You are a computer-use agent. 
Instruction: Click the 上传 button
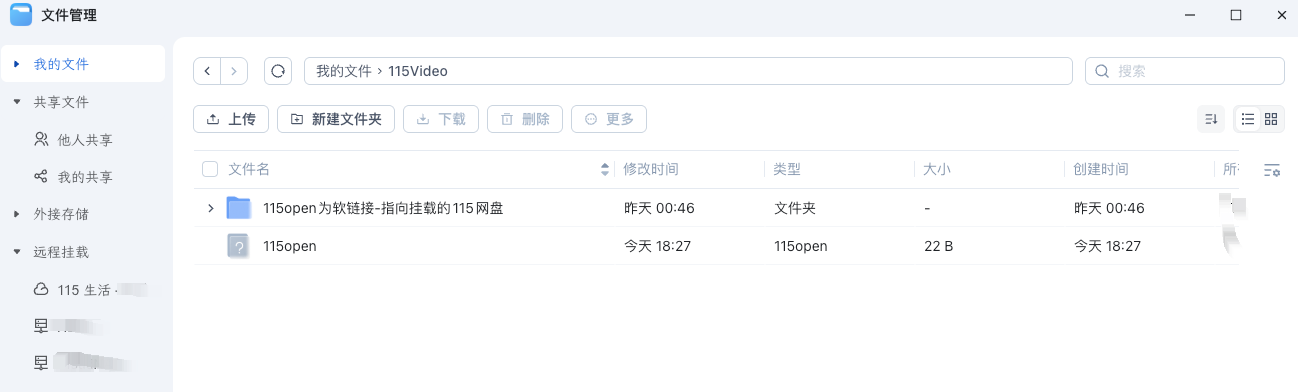(x=231, y=119)
